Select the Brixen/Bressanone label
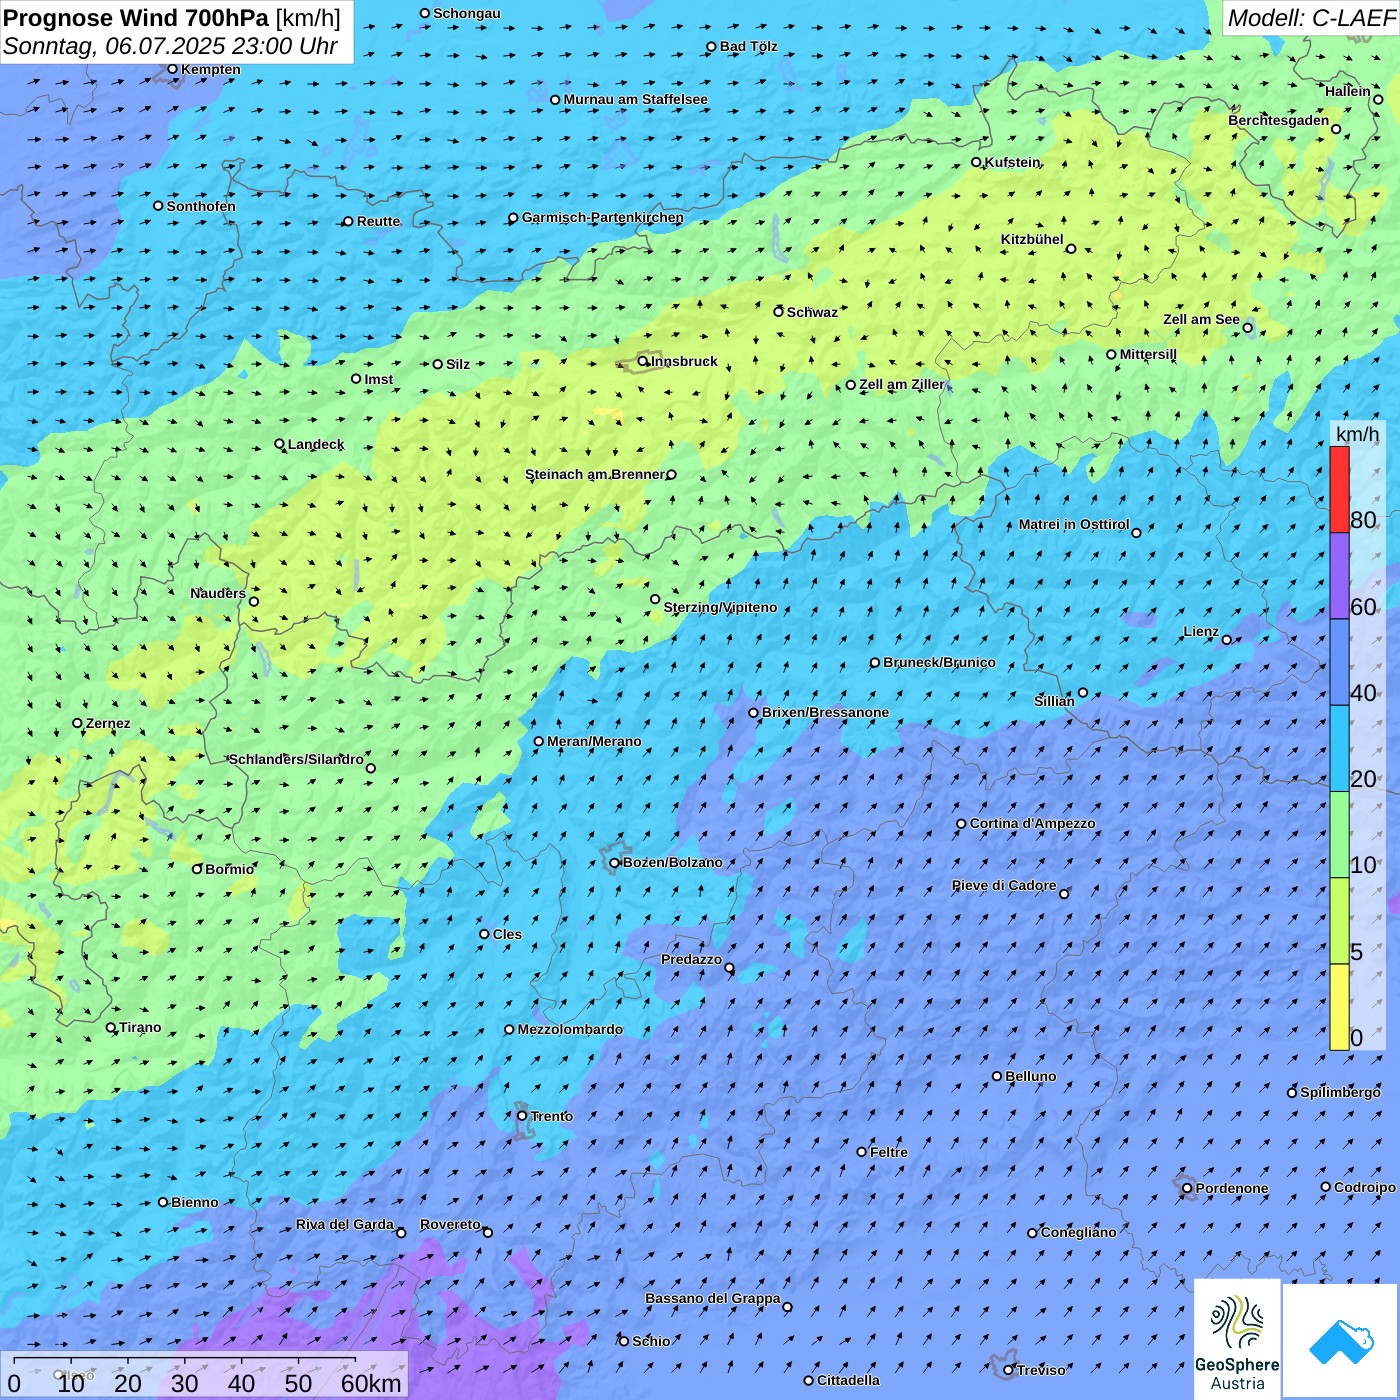Viewport: 1400px width, 1400px height. pos(825,712)
